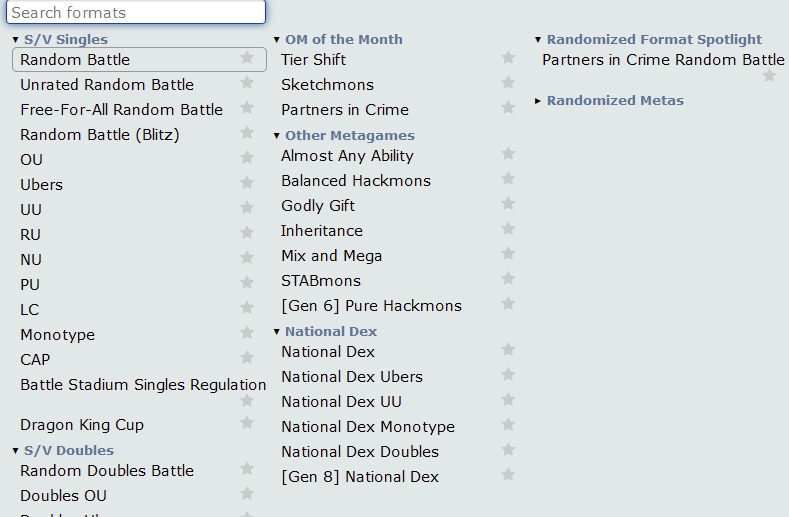
Task: Collapse the National Dex section
Action: (x=326, y=331)
